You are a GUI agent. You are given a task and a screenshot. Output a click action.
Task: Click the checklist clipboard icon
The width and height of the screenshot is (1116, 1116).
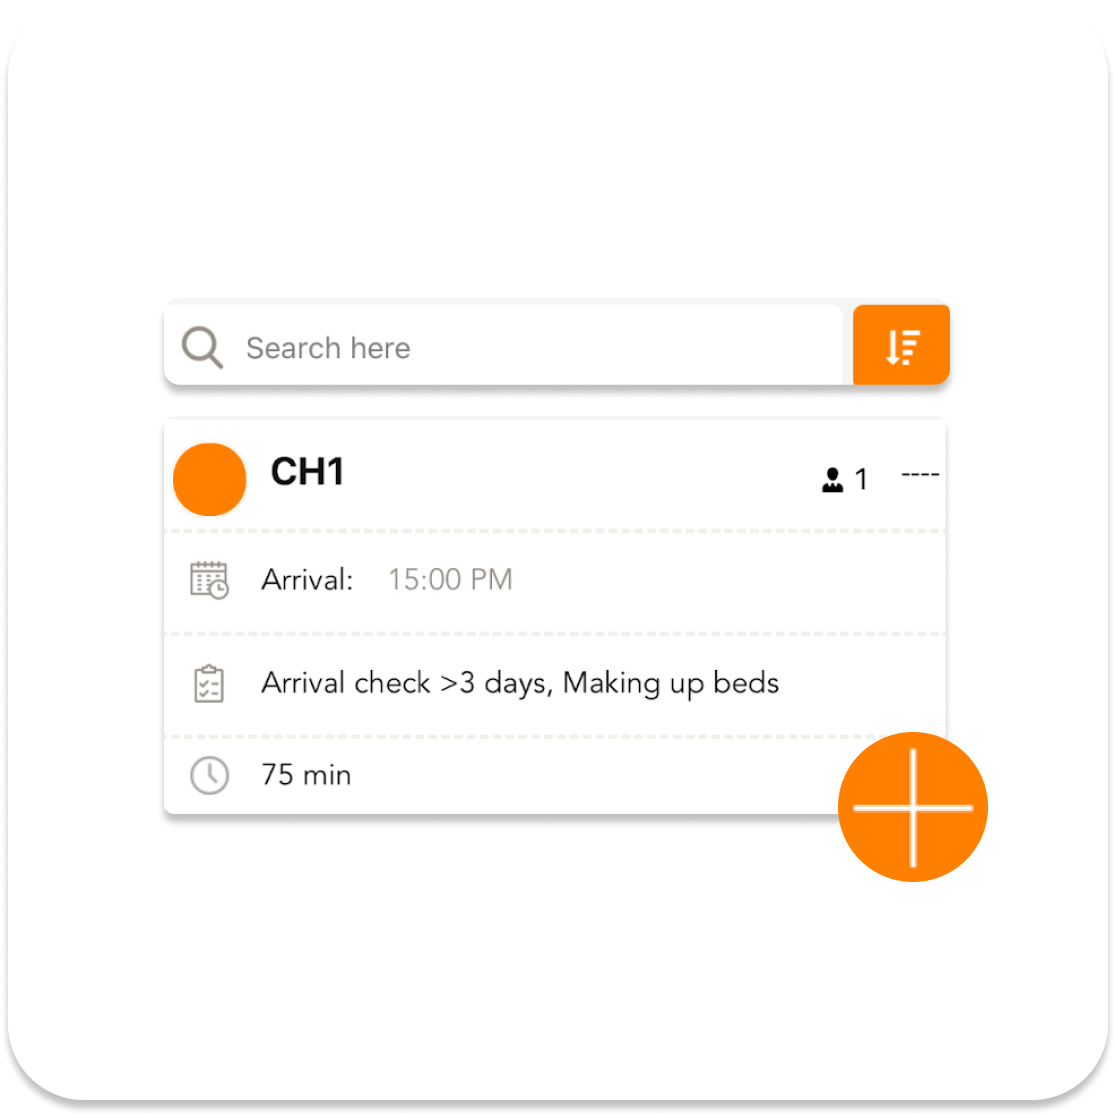(209, 684)
